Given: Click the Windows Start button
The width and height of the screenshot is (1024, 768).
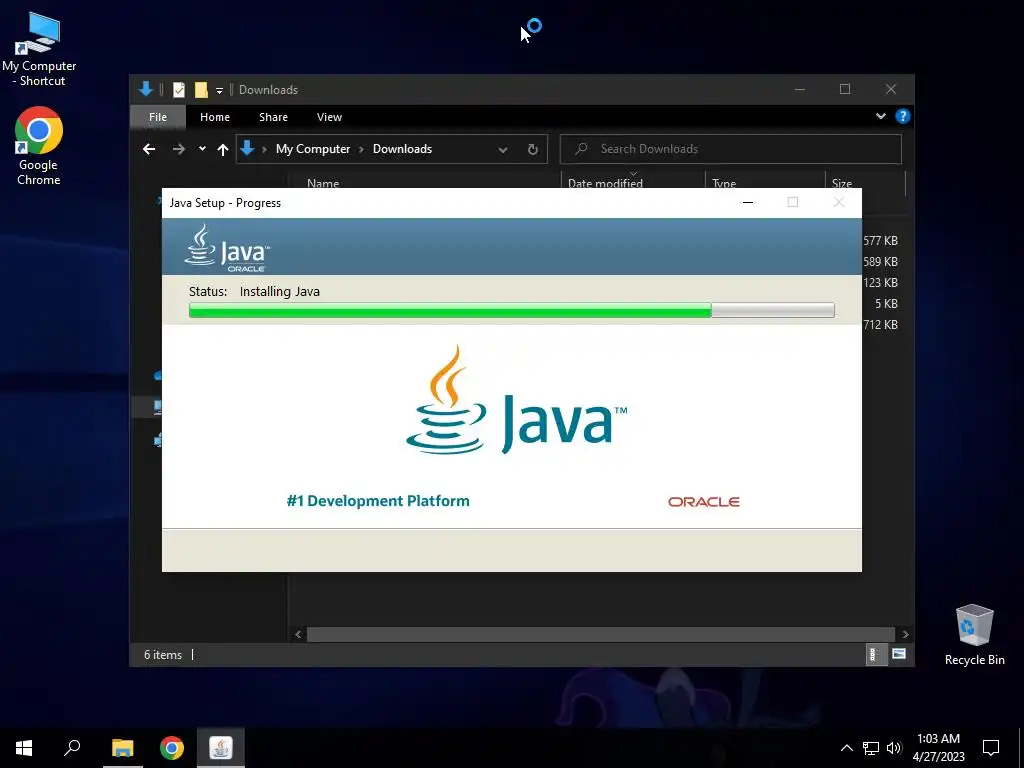Looking at the screenshot, I should pos(24,748).
